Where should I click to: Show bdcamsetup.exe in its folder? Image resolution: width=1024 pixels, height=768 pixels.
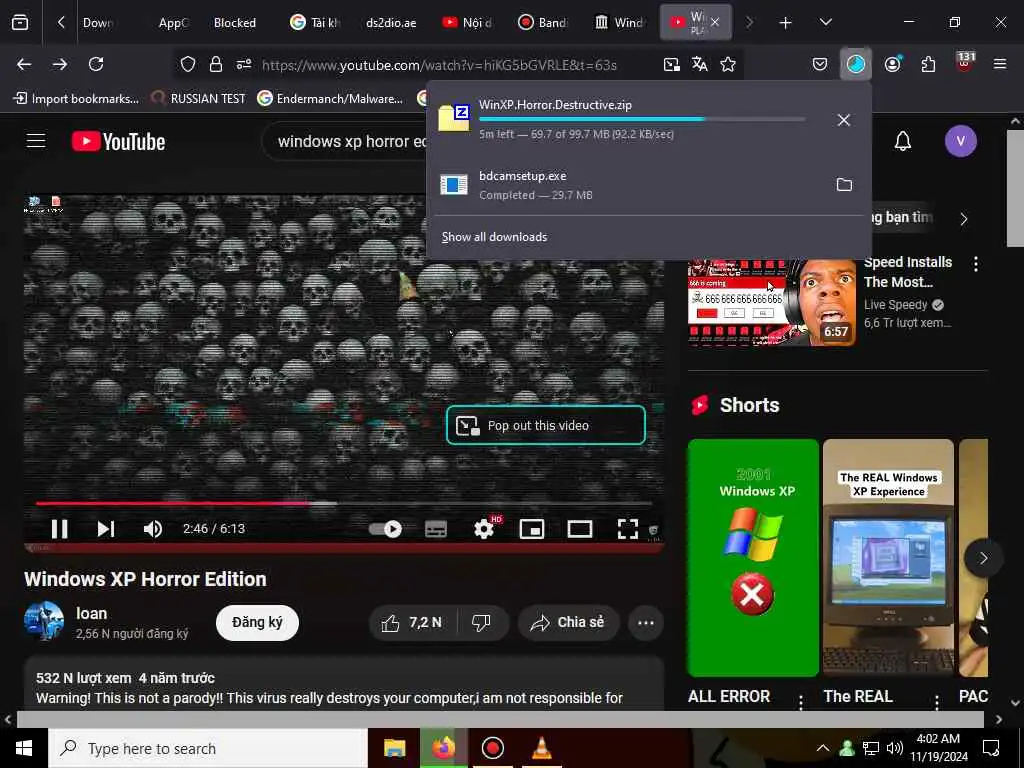tap(844, 185)
